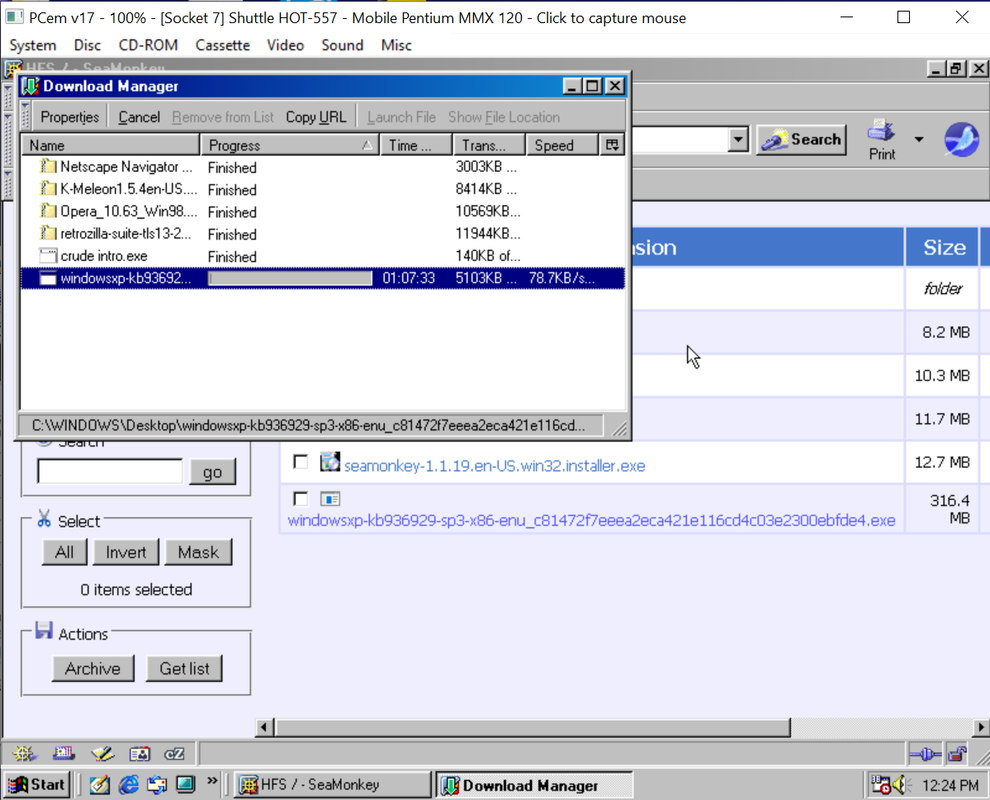Open Mail from SeaMonkey component bar
Image resolution: width=990 pixels, height=800 pixels.
(64, 753)
